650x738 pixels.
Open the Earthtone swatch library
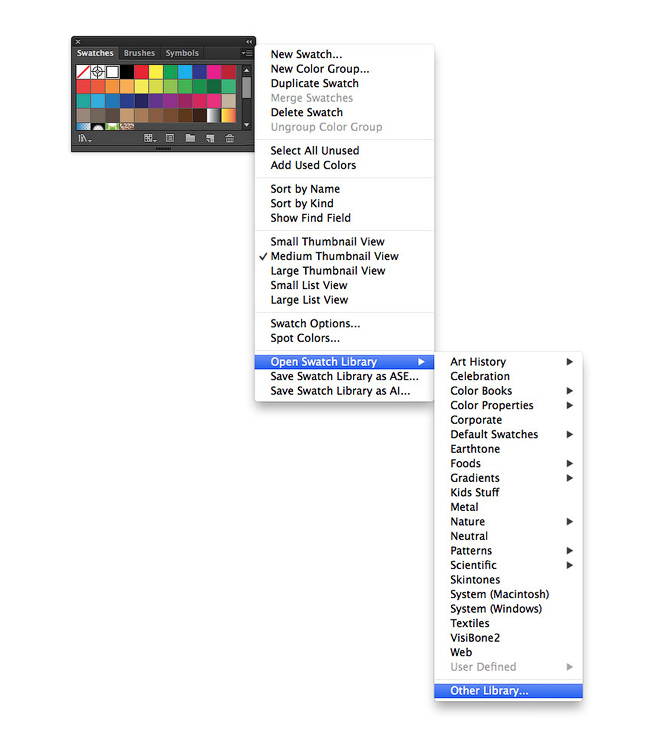tap(508, 449)
